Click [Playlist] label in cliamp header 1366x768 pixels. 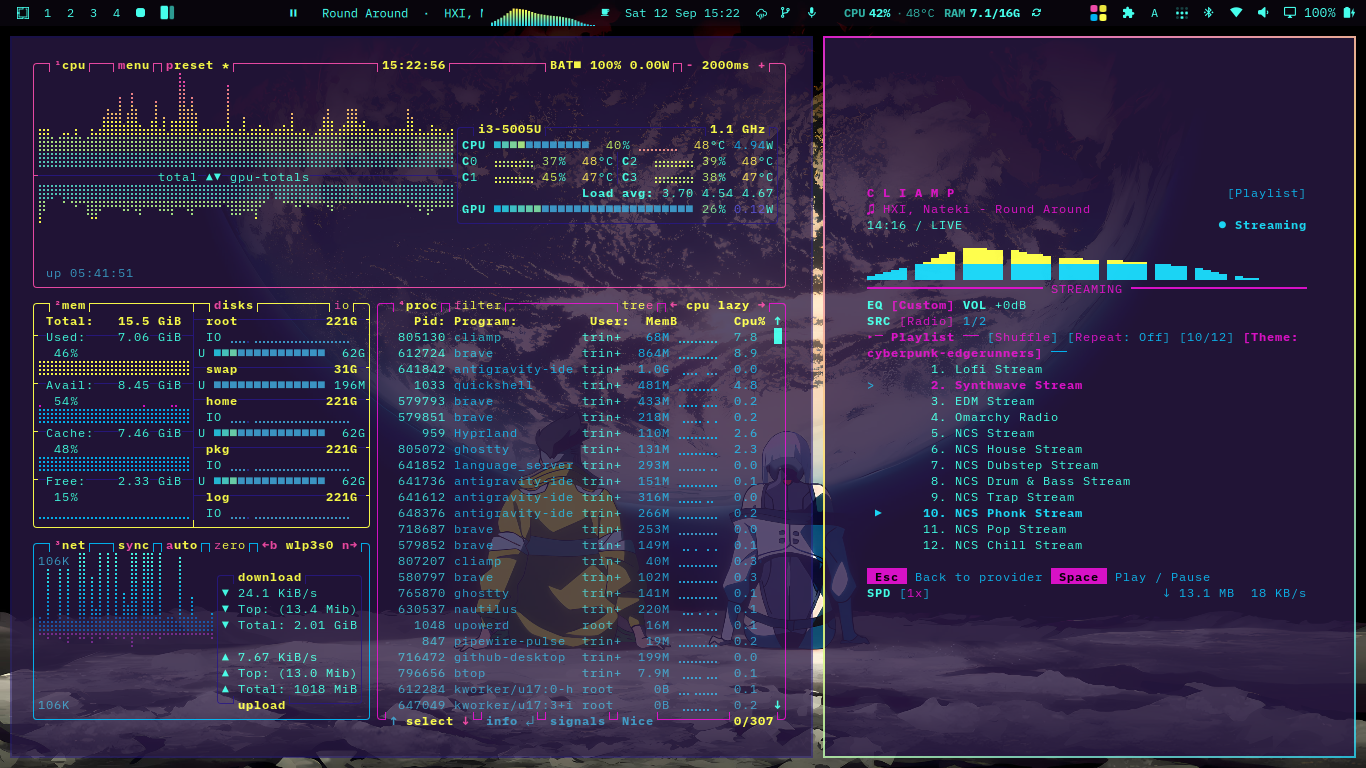pos(1267,193)
